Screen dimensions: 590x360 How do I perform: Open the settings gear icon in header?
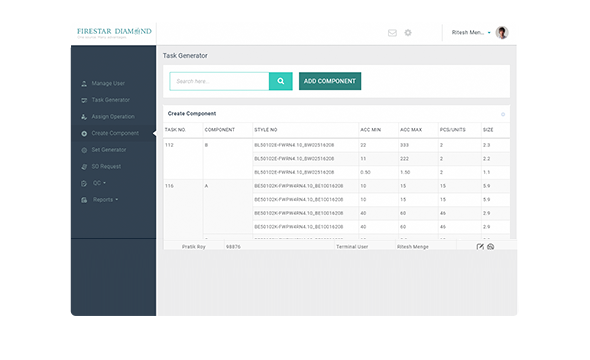(408, 33)
